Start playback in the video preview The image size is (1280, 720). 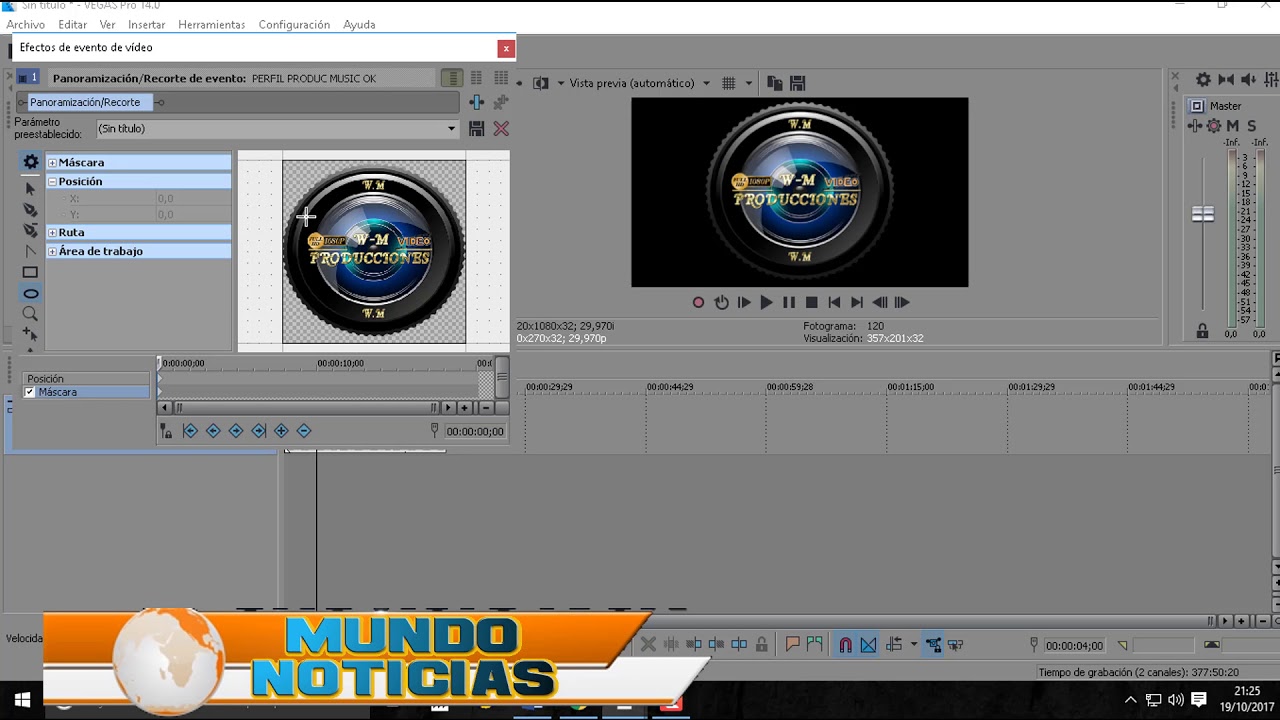(766, 302)
